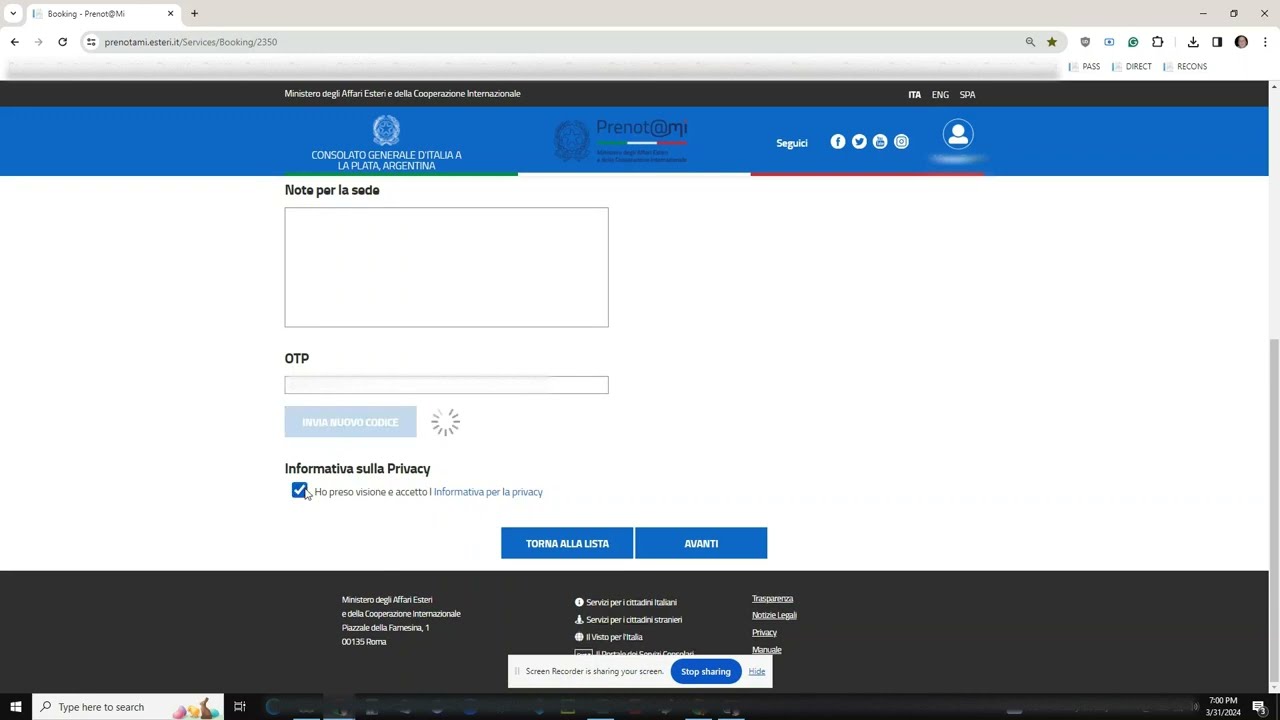Open browser Downloads icon

(1193, 42)
